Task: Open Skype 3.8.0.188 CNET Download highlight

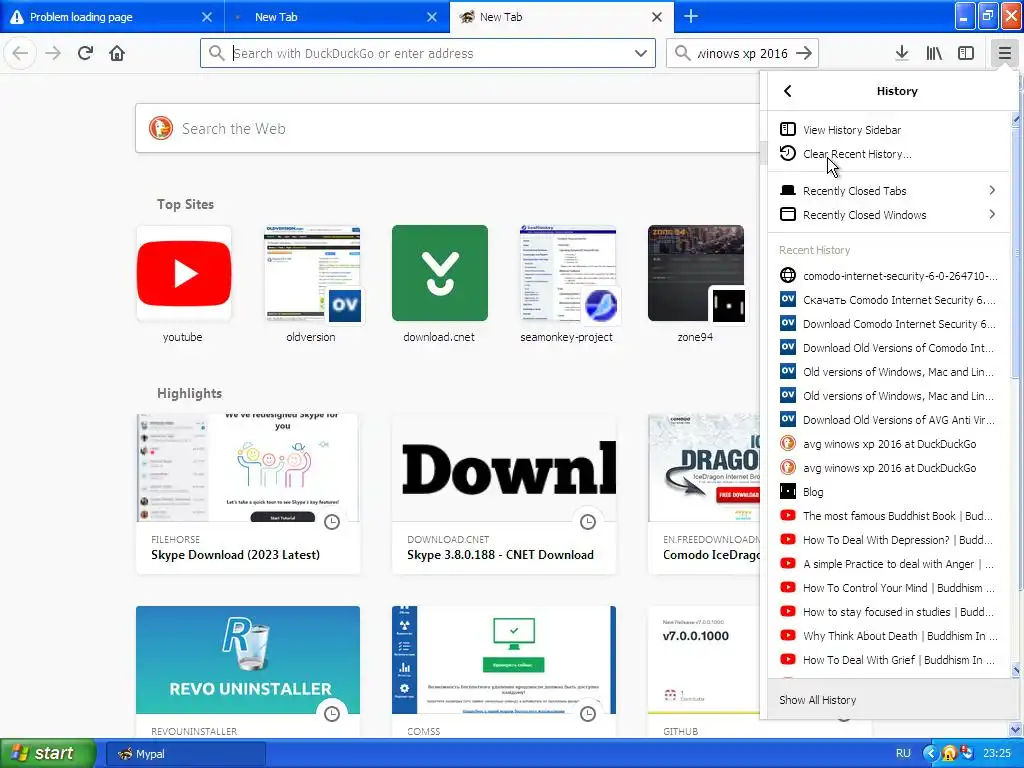Action: point(504,493)
